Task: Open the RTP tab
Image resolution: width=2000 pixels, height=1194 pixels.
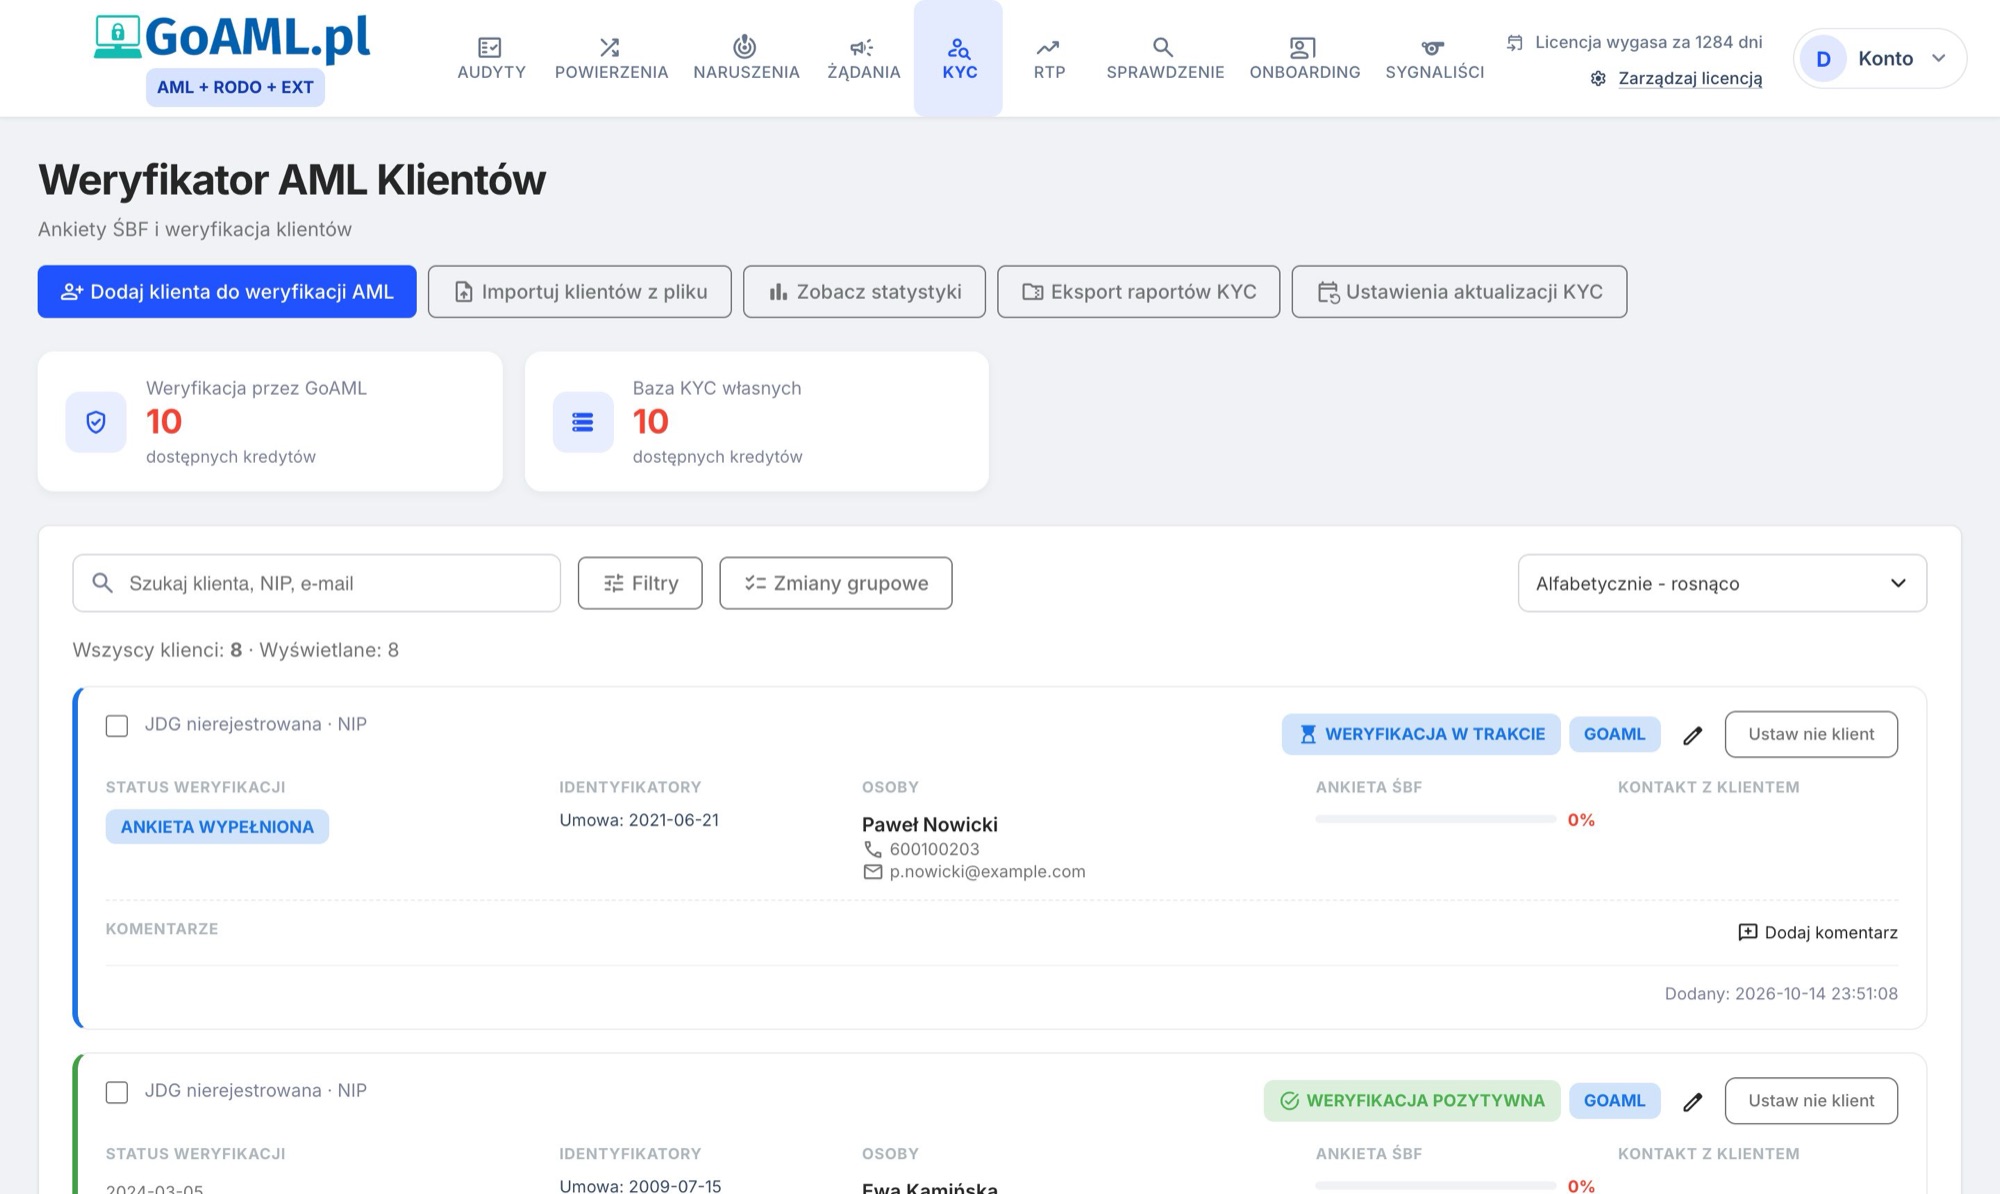Action: pyautogui.click(x=1049, y=59)
